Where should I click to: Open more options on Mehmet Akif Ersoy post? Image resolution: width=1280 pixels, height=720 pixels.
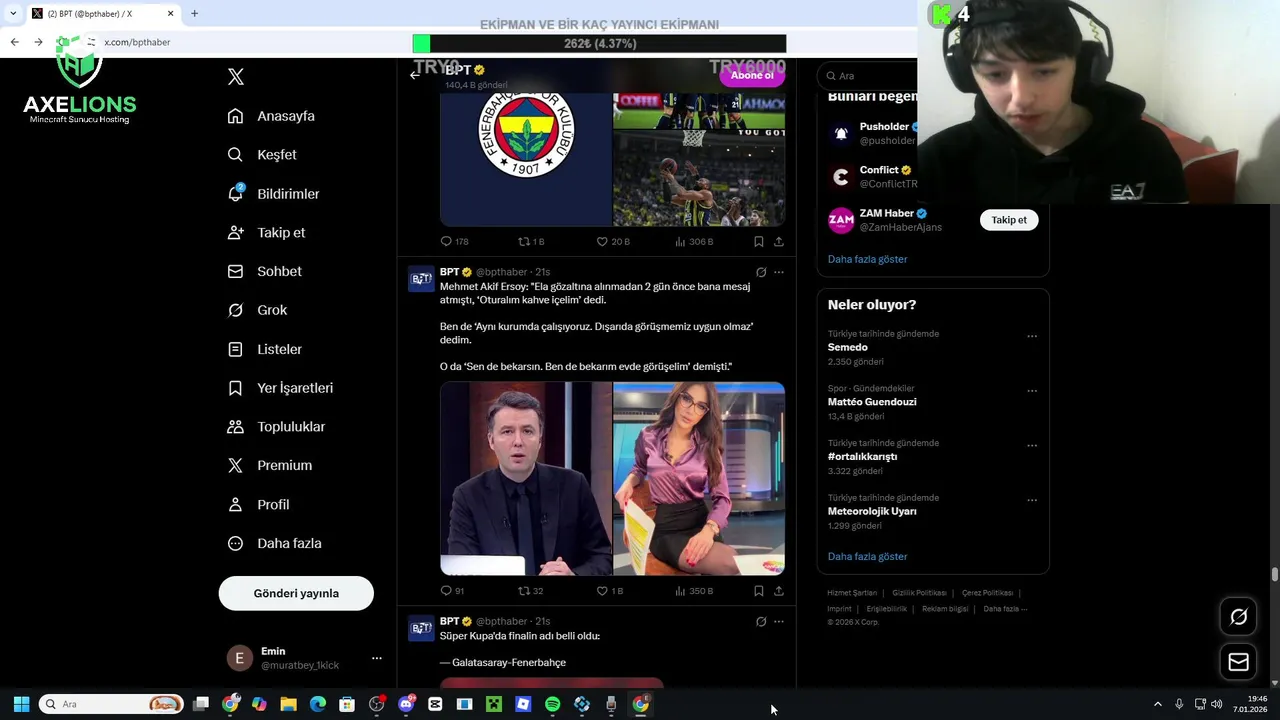point(779,272)
